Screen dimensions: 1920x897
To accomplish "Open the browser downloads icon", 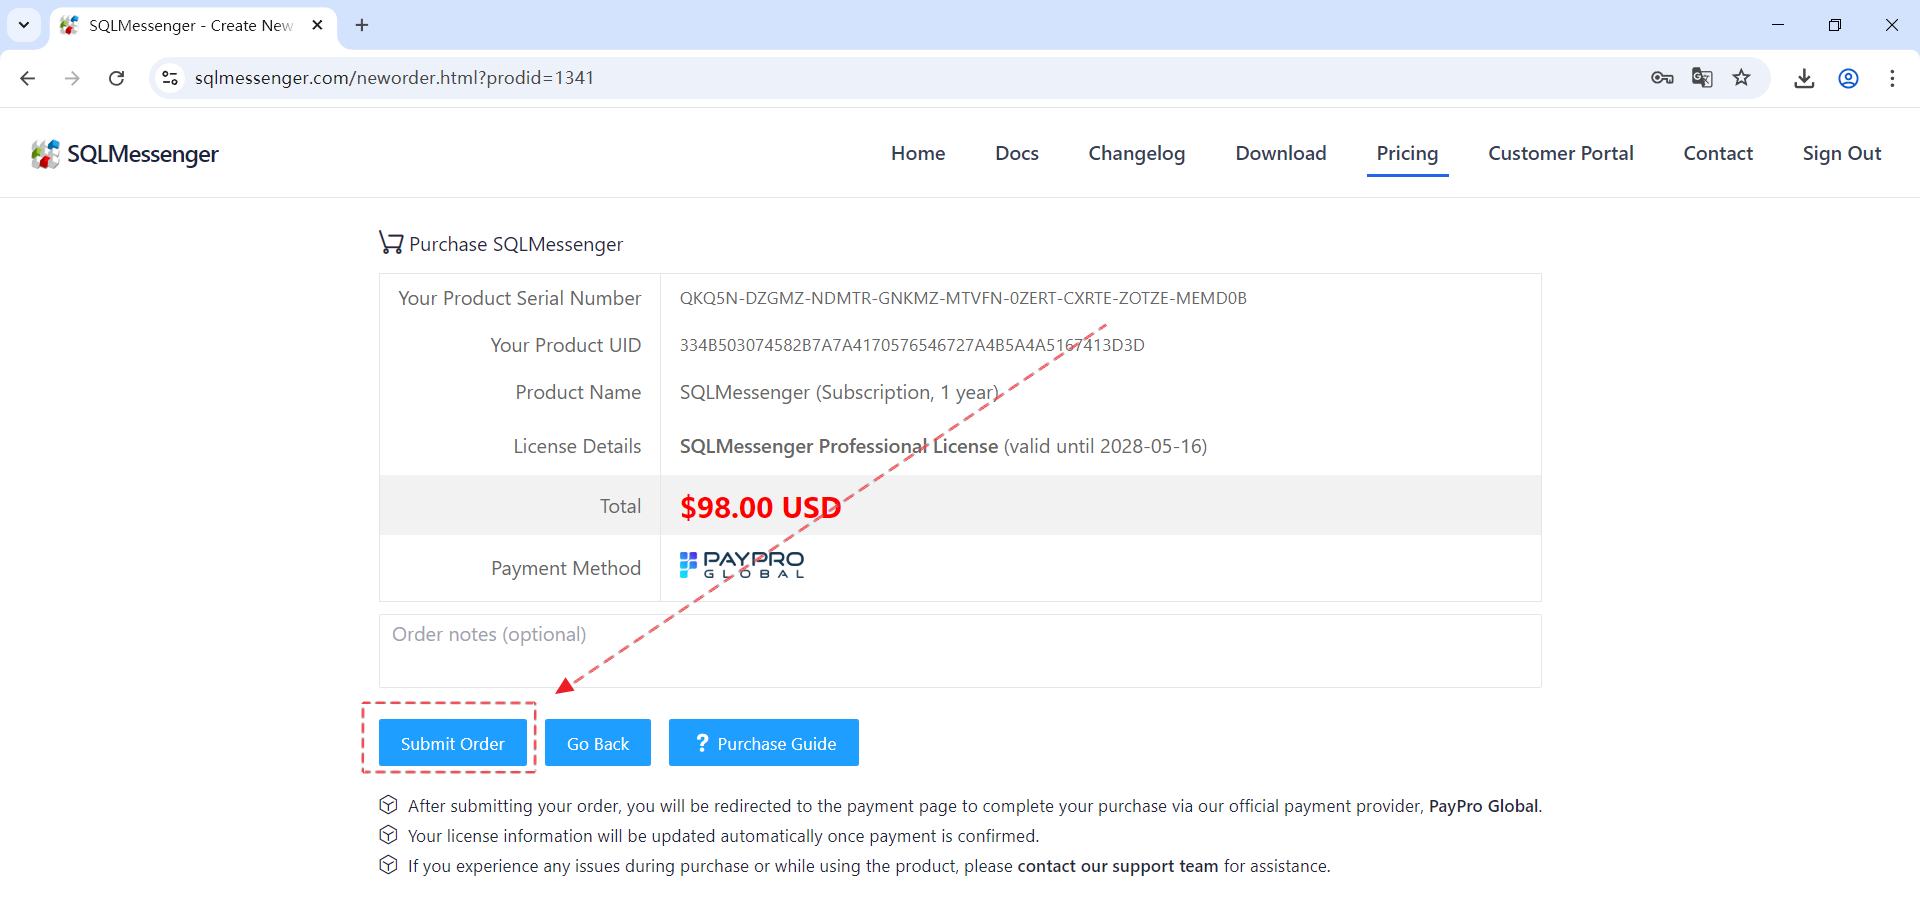I will 1804,78.
